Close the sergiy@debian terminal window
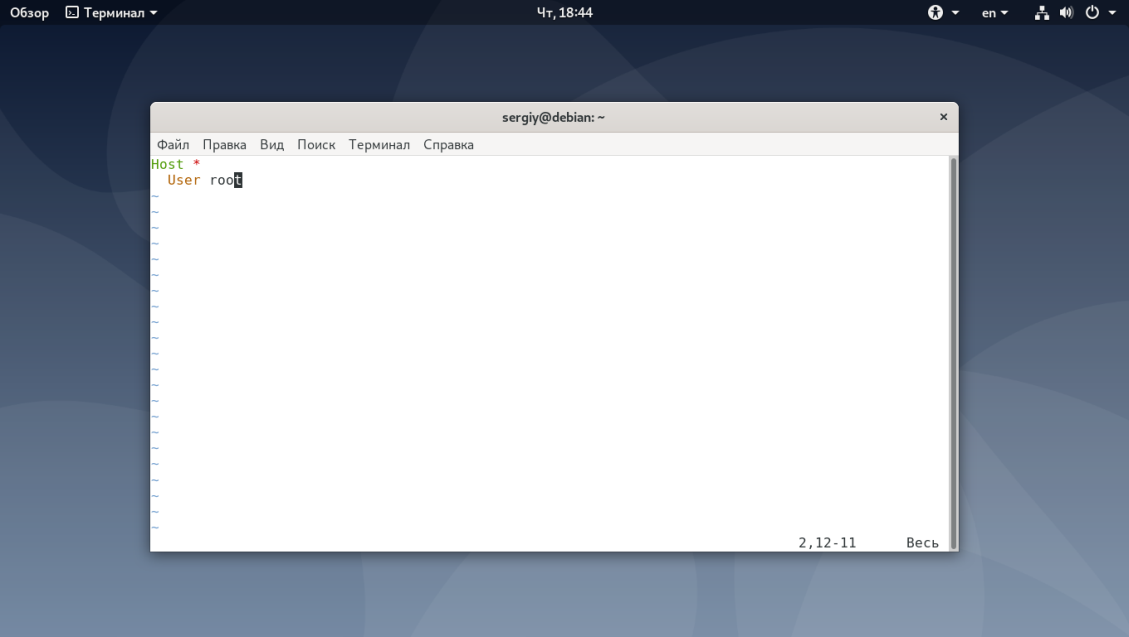 pos(943,117)
